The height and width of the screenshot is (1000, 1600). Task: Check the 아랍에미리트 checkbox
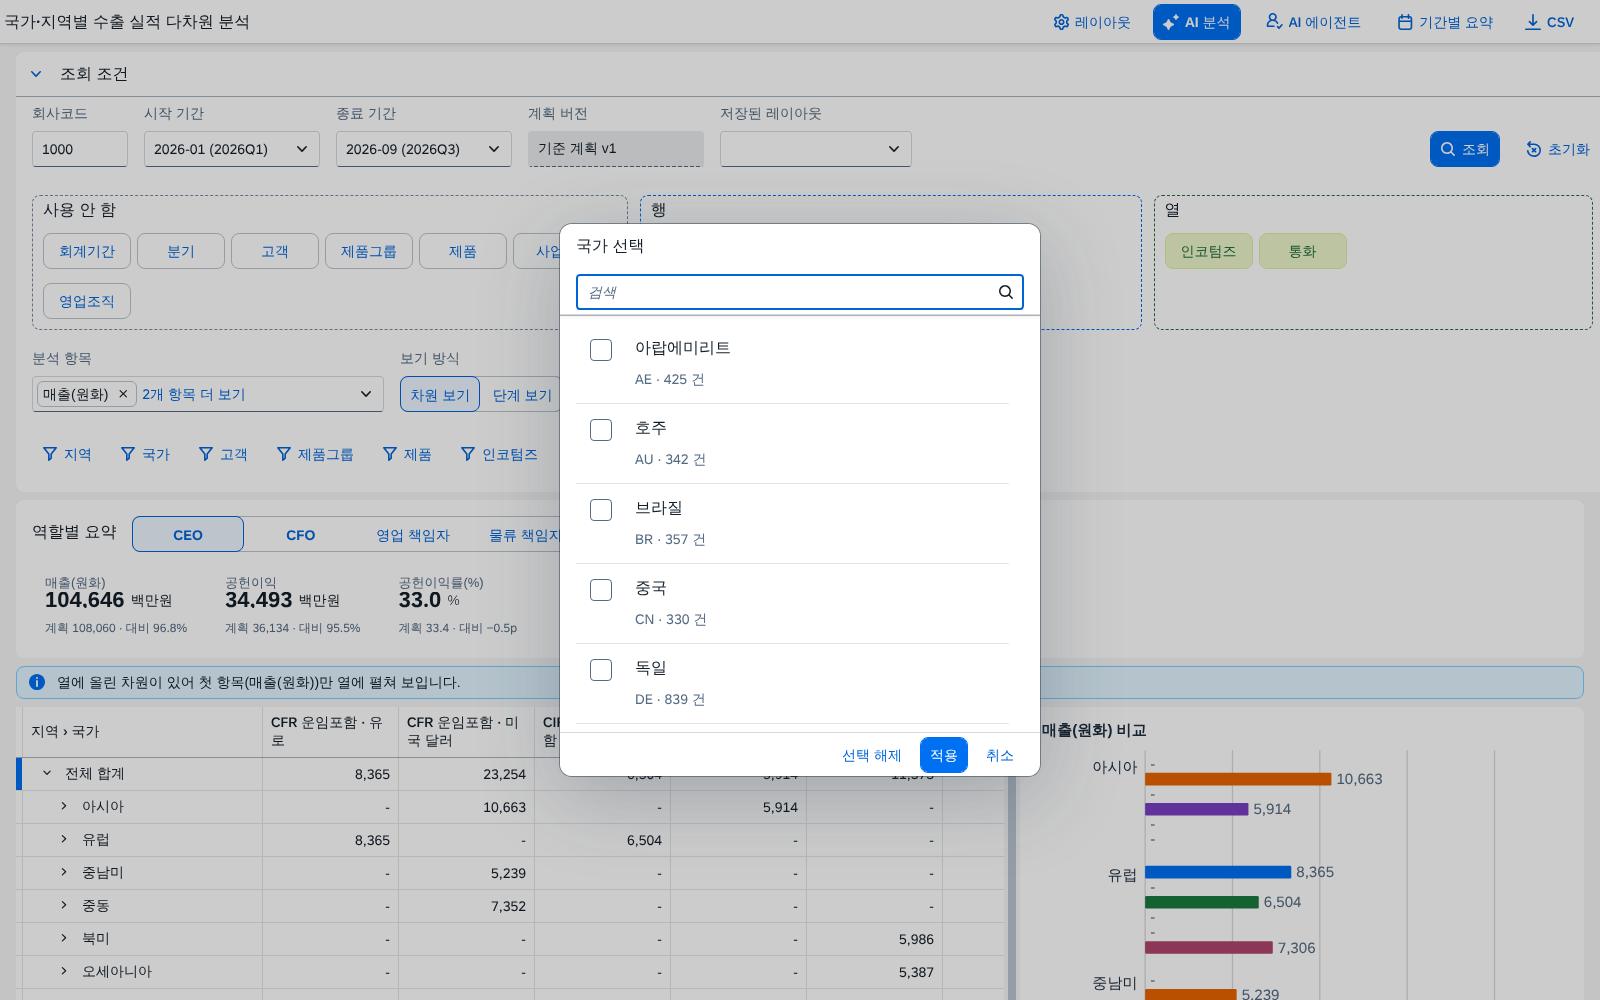601,350
